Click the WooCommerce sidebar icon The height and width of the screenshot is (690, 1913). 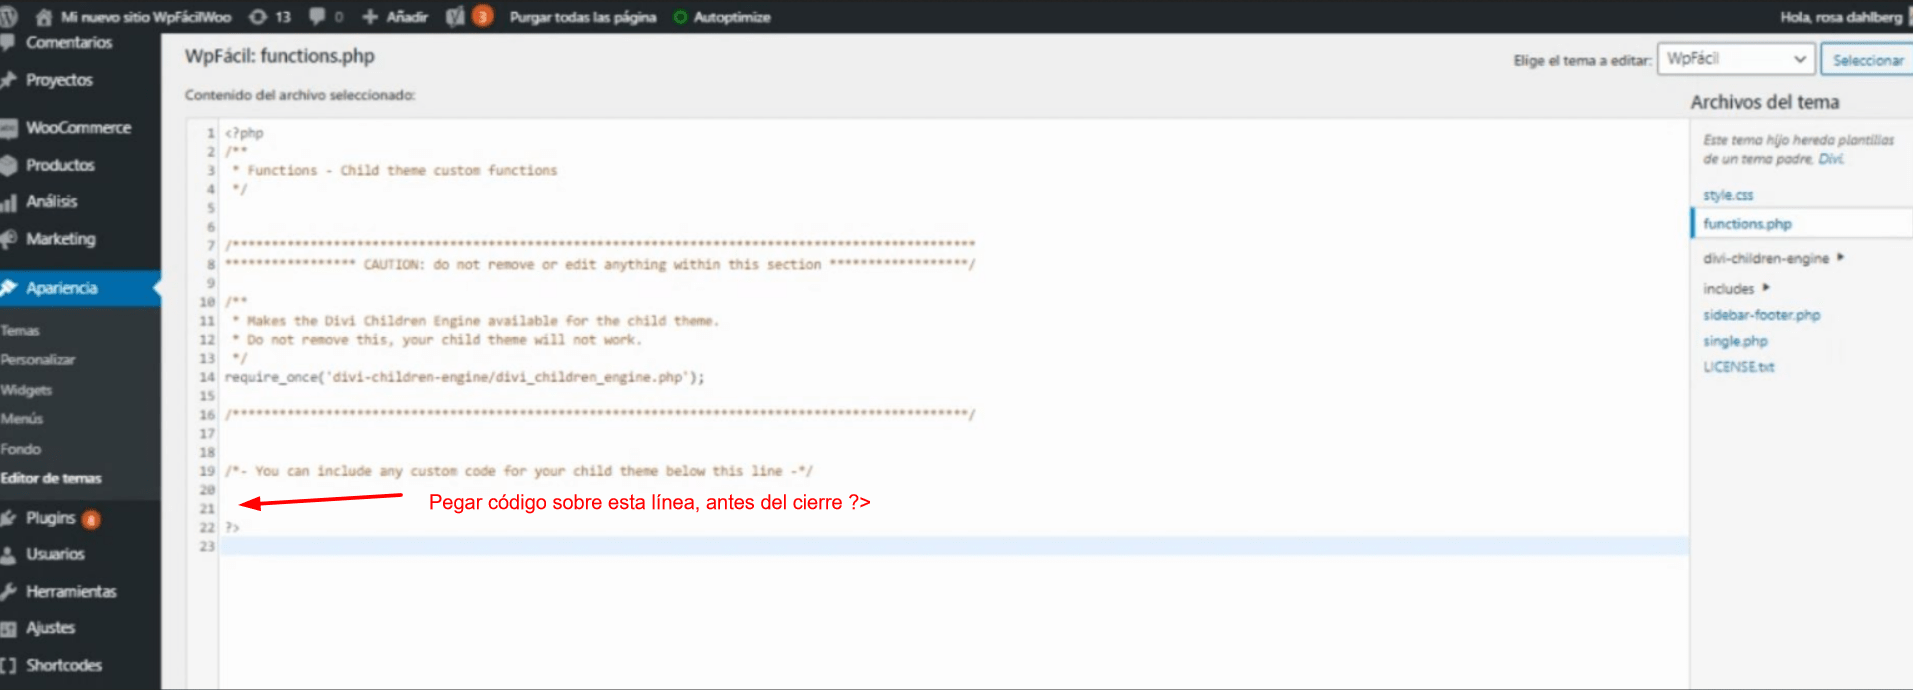[x=8, y=128]
